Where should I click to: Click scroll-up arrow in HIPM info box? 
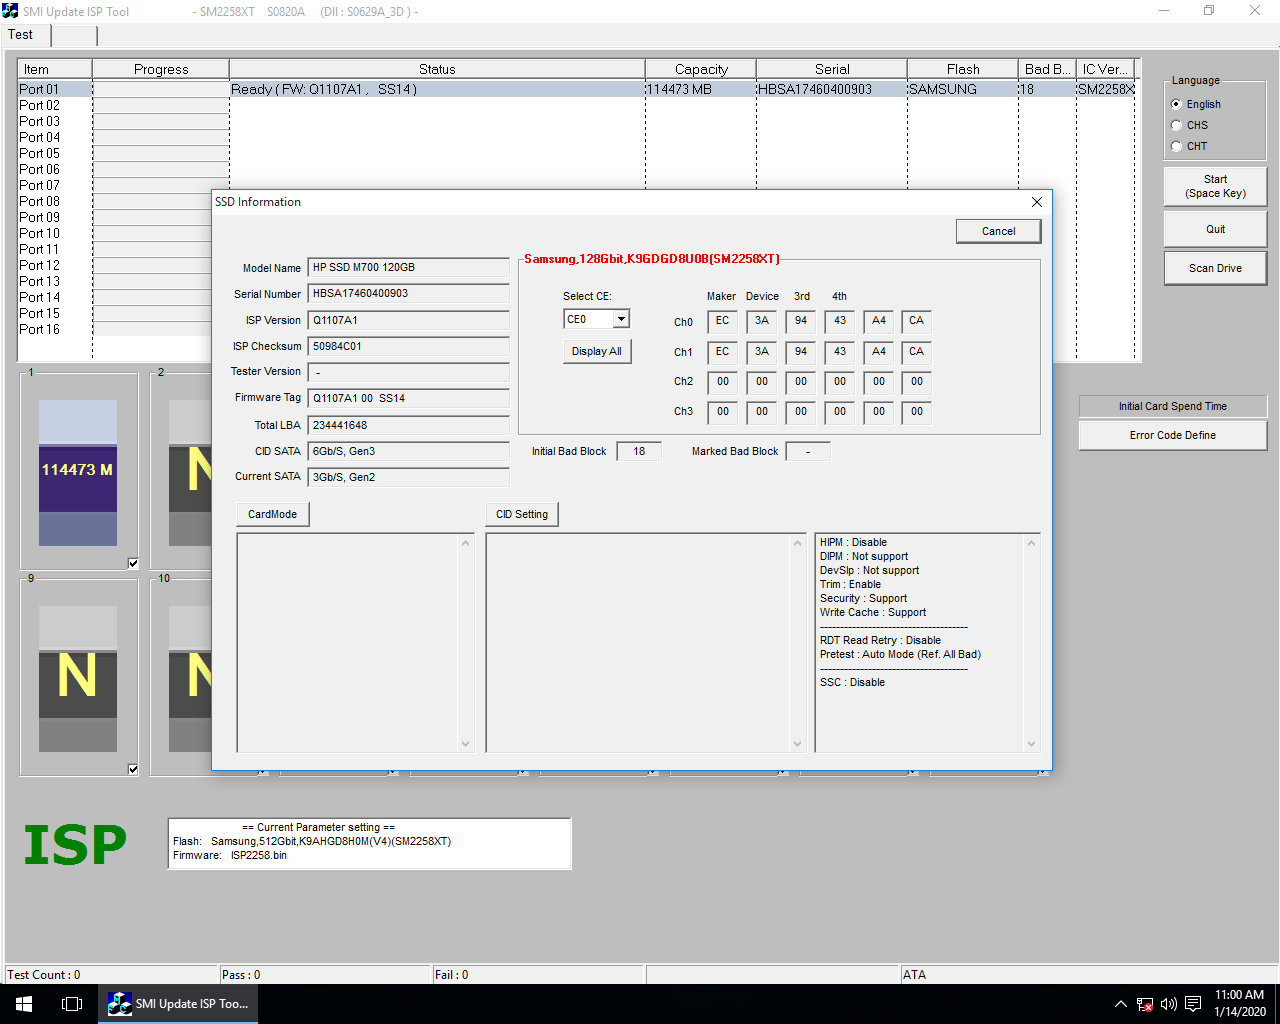(1031, 543)
